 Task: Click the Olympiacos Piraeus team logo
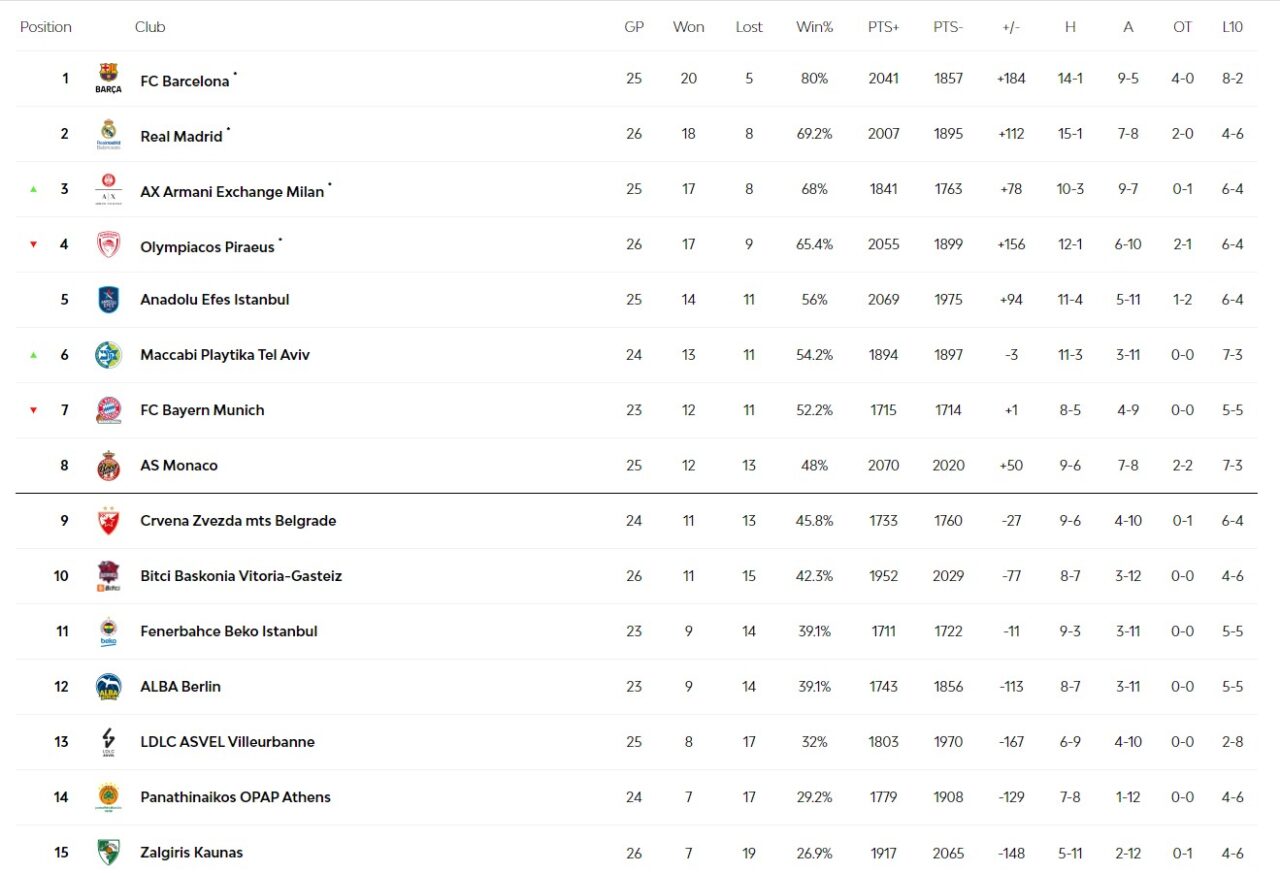tap(108, 245)
